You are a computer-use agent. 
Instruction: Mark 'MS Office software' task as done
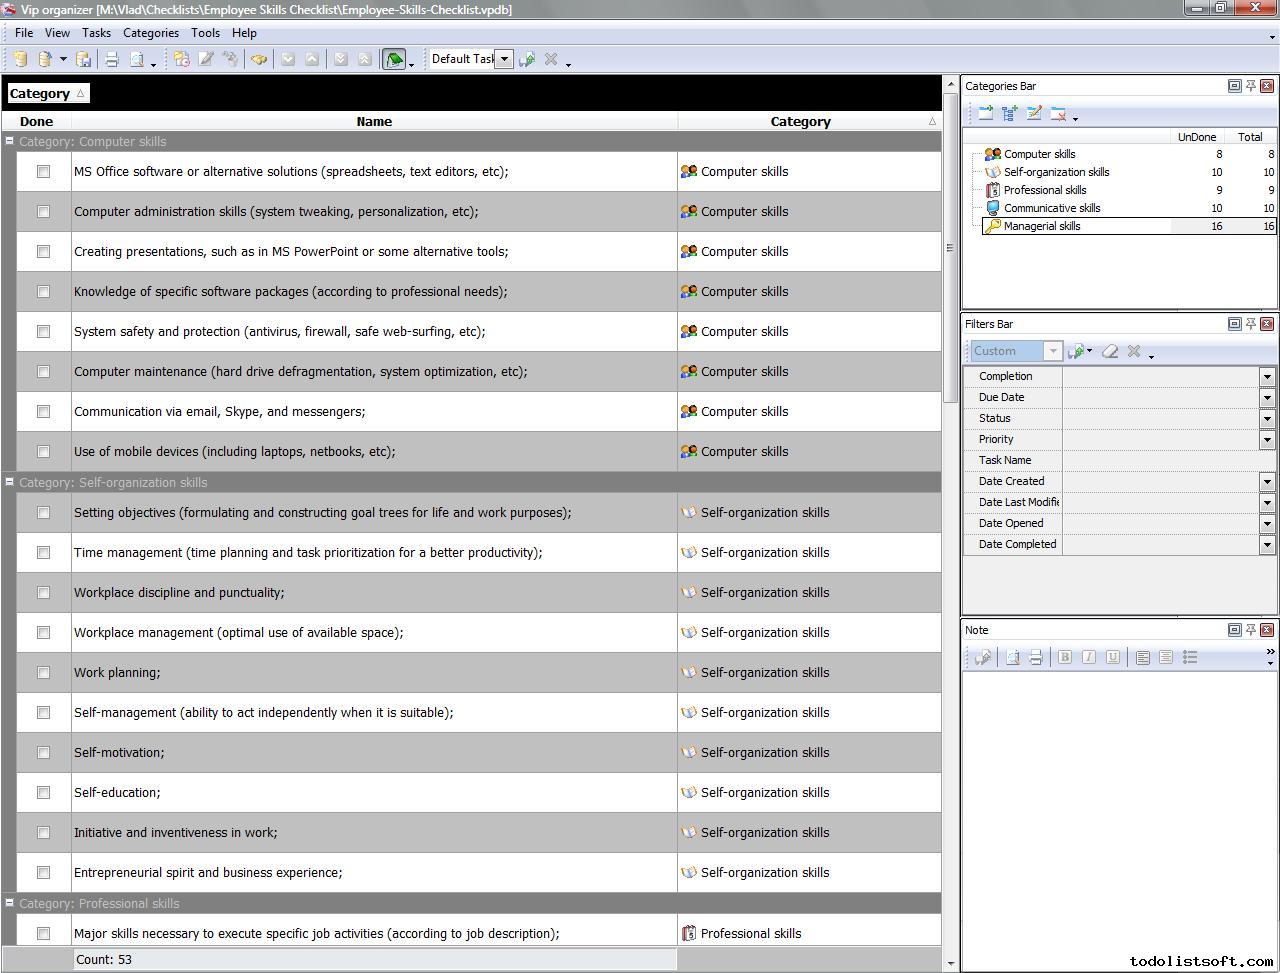click(43, 171)
